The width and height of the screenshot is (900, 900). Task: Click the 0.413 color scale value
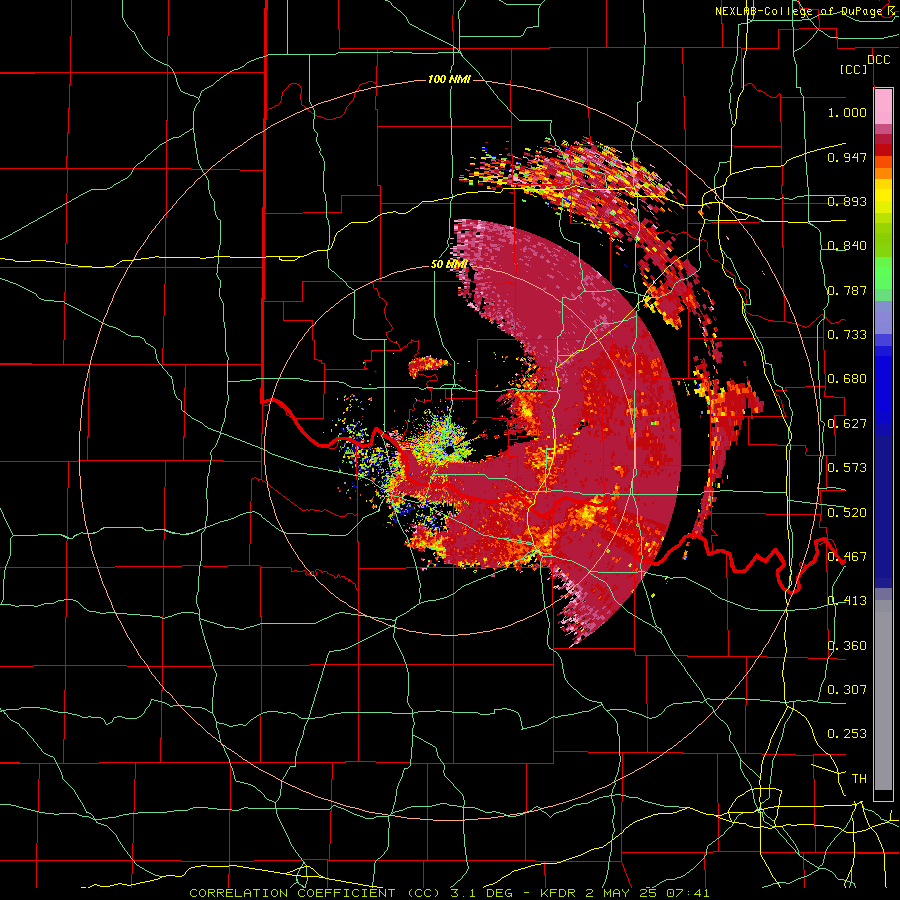(x=847, y=601)
